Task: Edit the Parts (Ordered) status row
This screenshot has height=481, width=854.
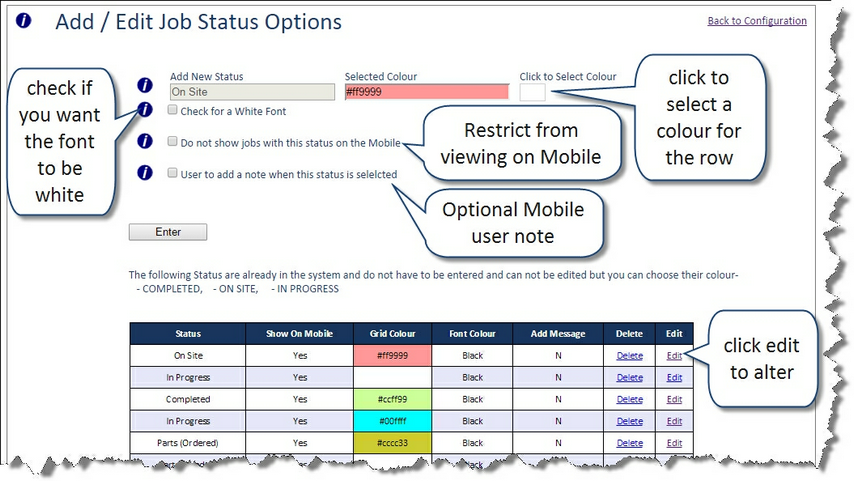Action: point(674,443)
